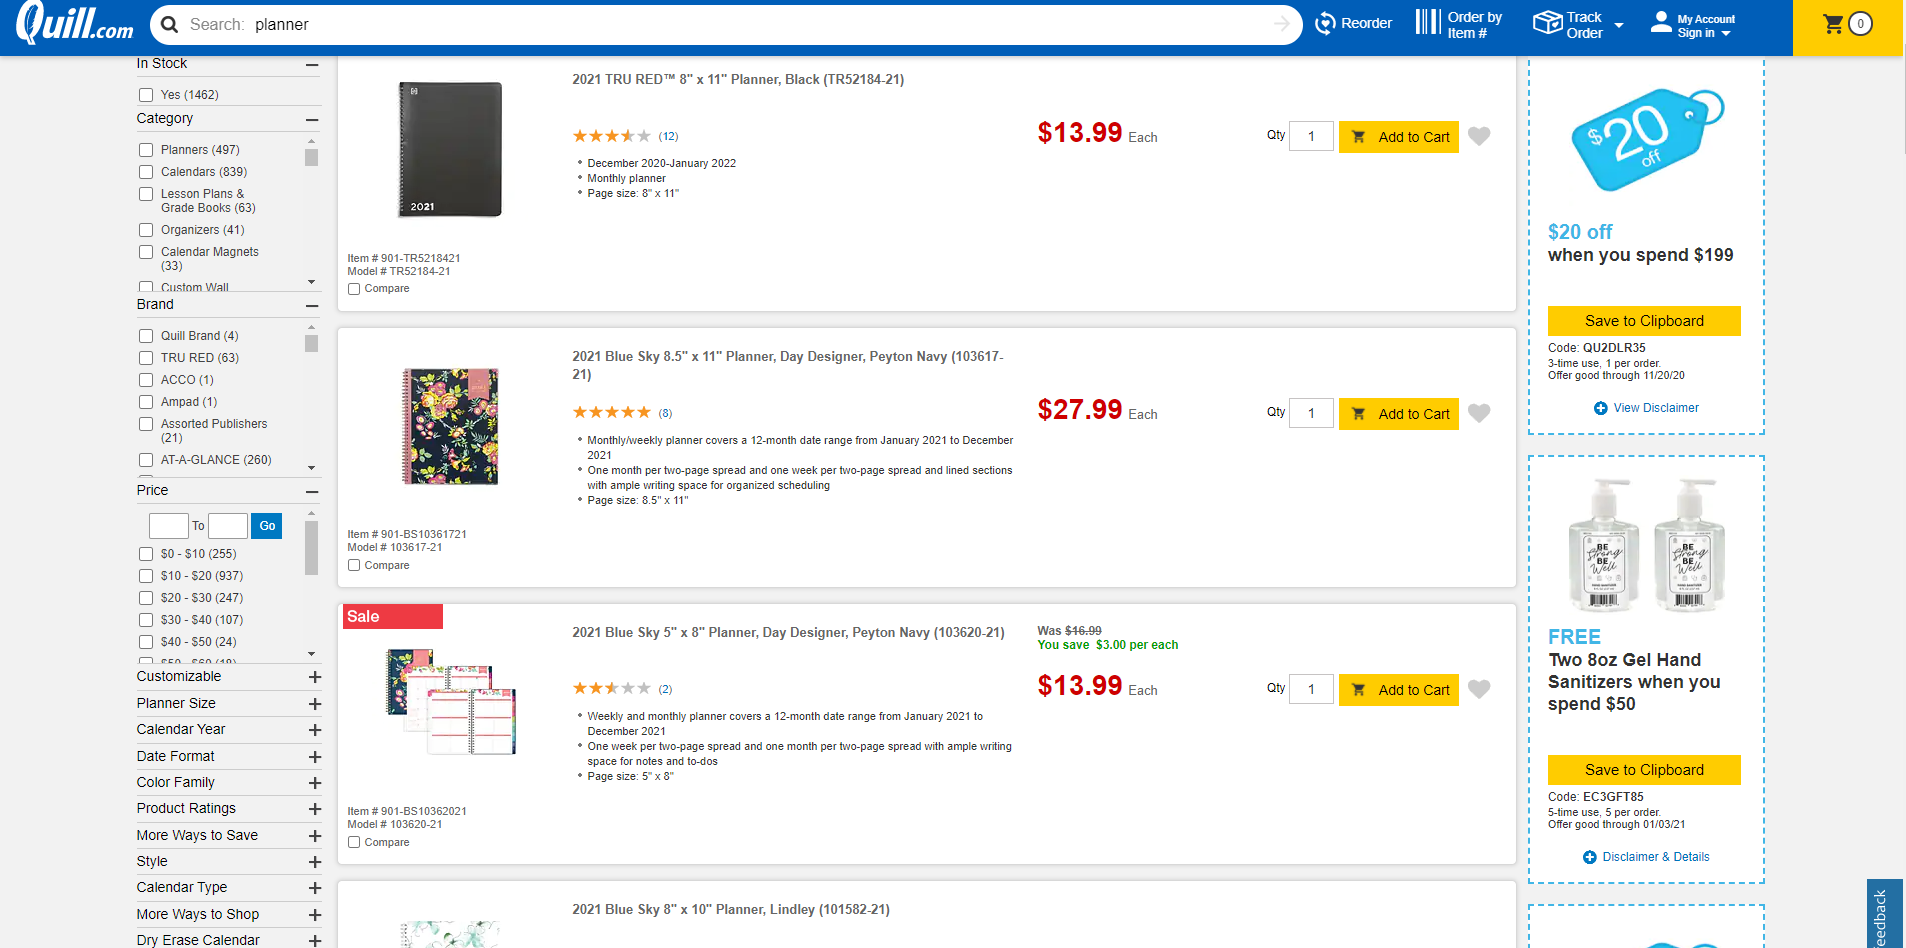Click heart icon for Blue Sky $27.99 planner
The image size is (1906, 948).
pyautogui.click(x=1480, y=413)
